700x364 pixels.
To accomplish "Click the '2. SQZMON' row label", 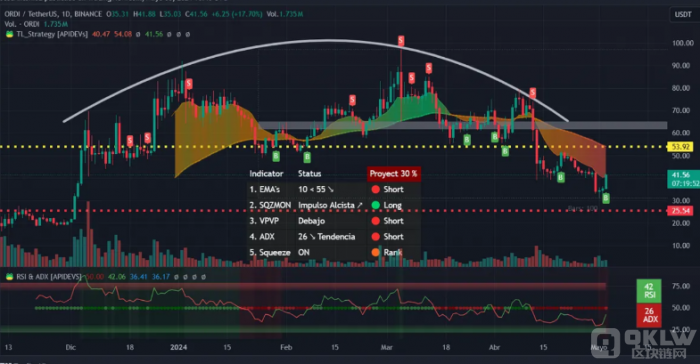I will (x=270, y=205).
